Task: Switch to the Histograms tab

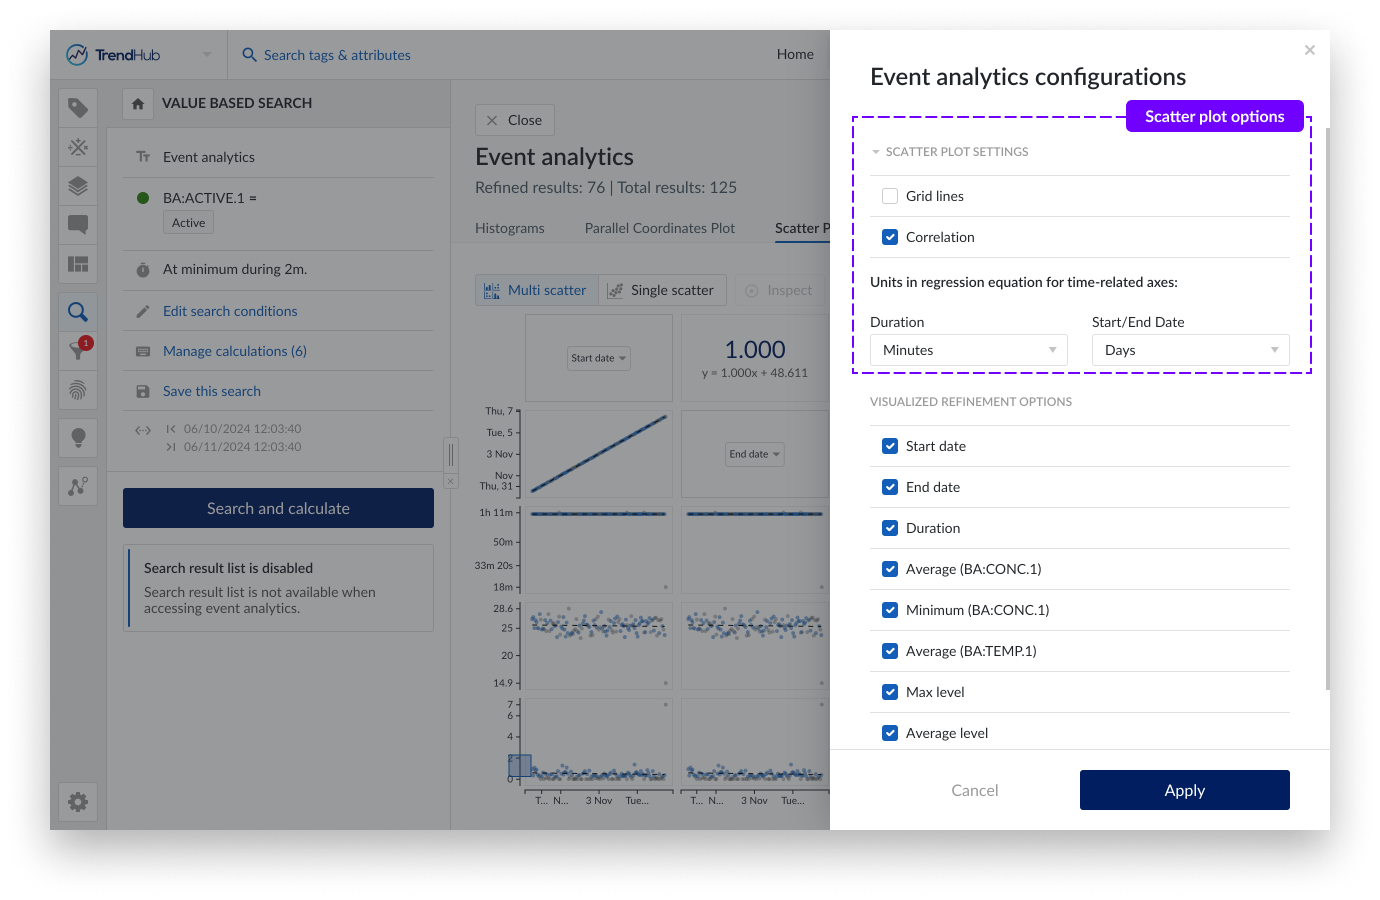Action: point(510,228)
